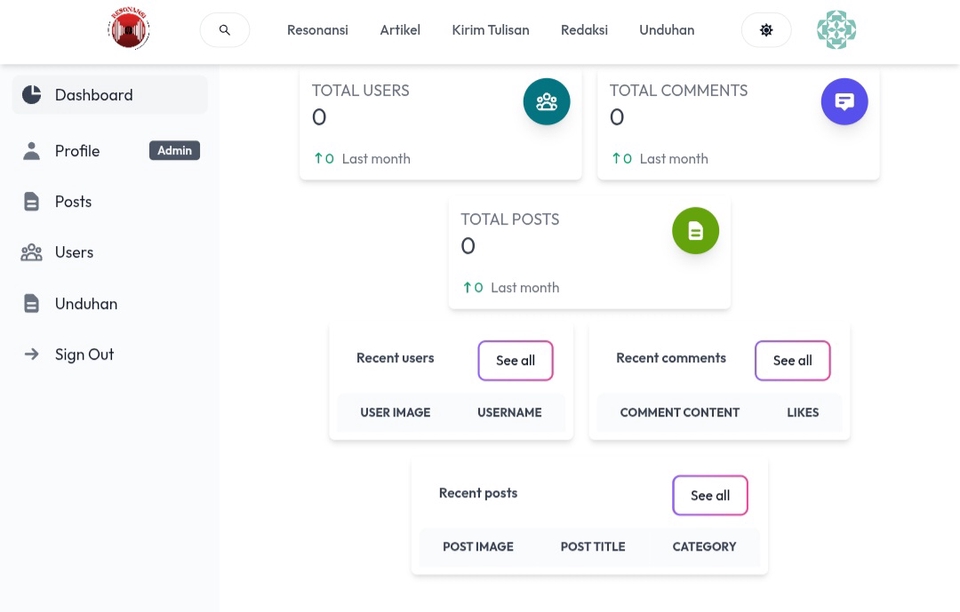
Task: See all recent posts
Action: 710,496
